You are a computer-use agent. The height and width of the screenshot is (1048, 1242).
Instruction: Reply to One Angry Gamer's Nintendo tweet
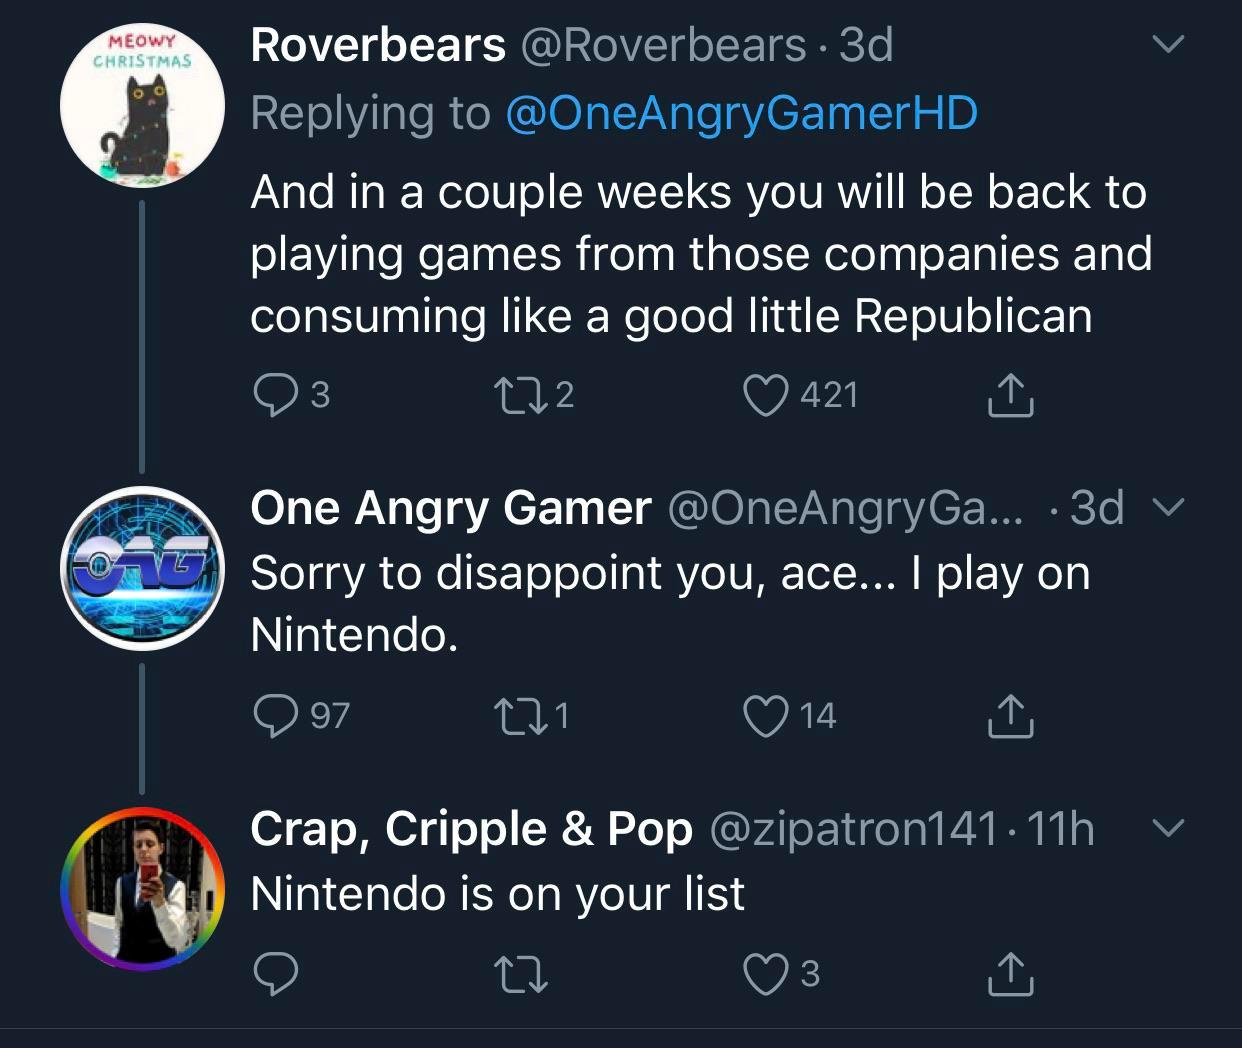[273, 715]
